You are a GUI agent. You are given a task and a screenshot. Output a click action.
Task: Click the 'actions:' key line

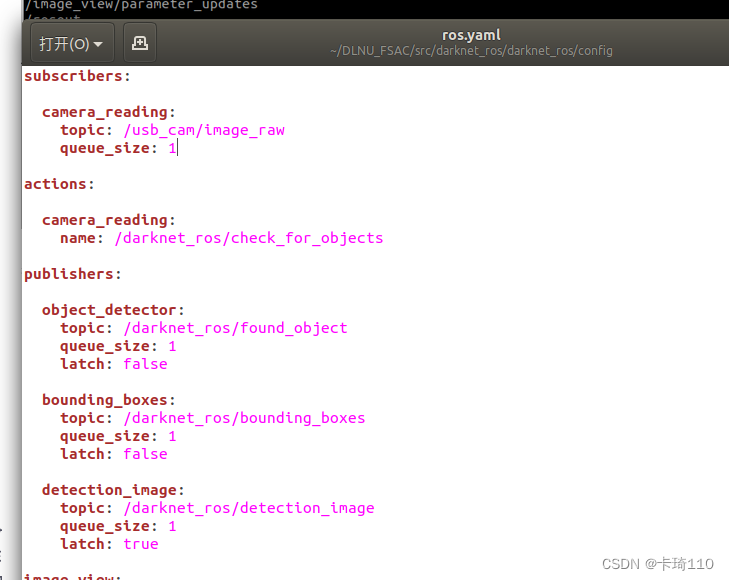(x=59, y=185)
